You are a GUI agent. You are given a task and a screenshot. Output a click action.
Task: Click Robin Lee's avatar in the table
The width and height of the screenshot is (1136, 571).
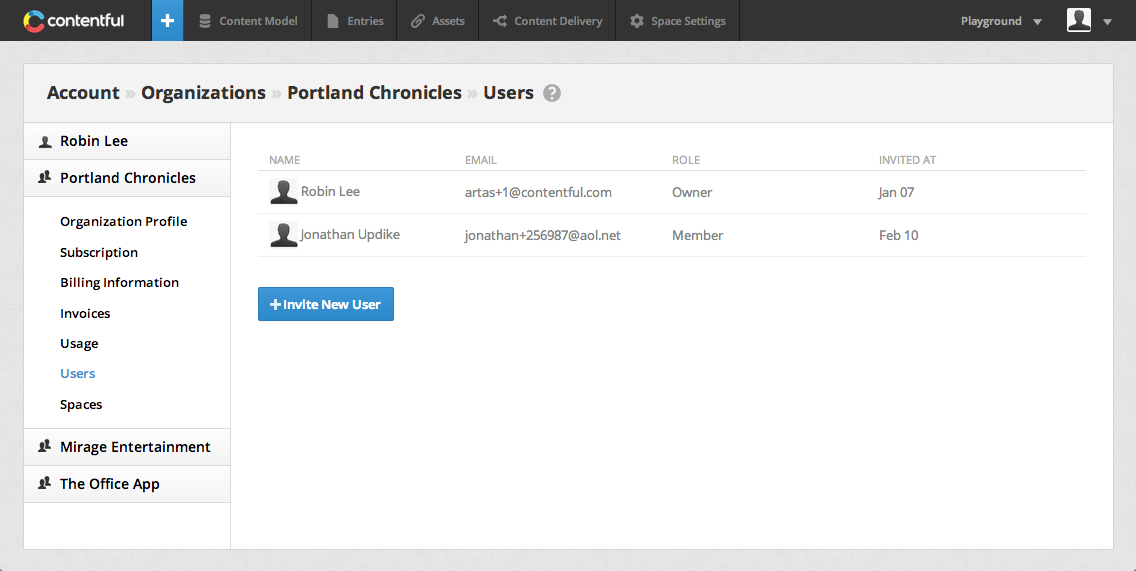point(283,191)
